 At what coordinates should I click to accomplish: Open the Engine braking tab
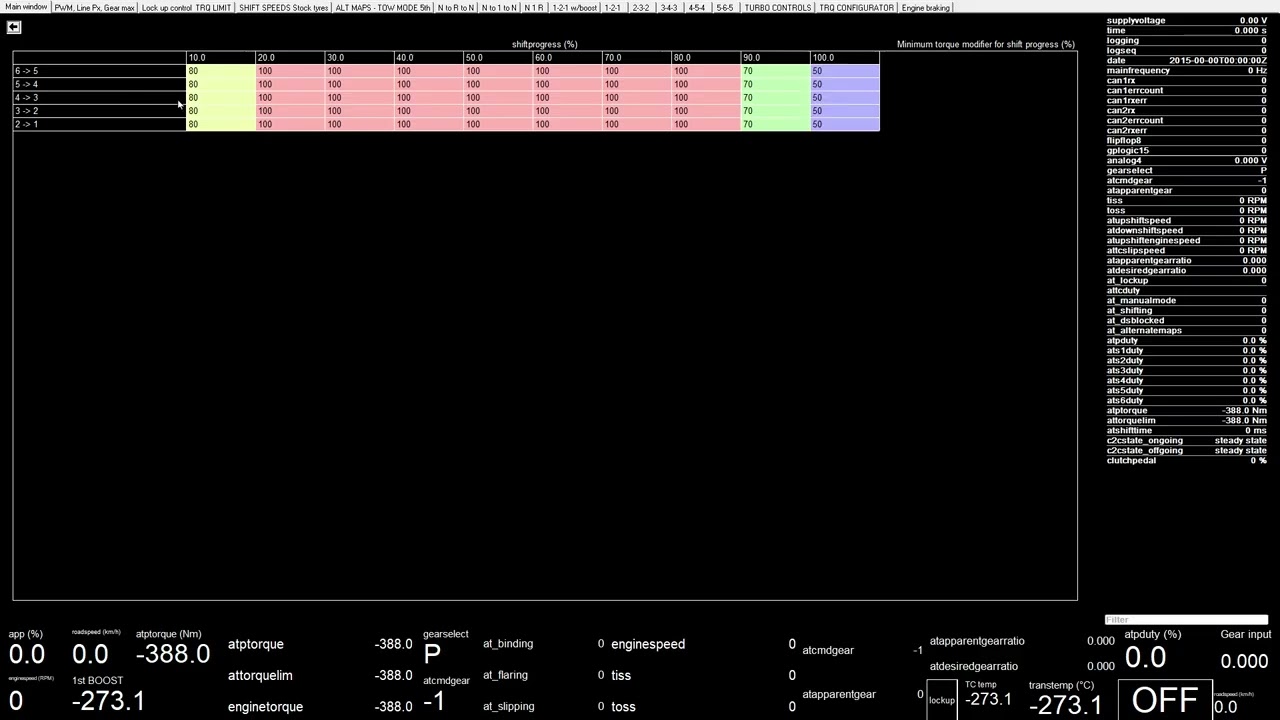(x=926, y=8)
